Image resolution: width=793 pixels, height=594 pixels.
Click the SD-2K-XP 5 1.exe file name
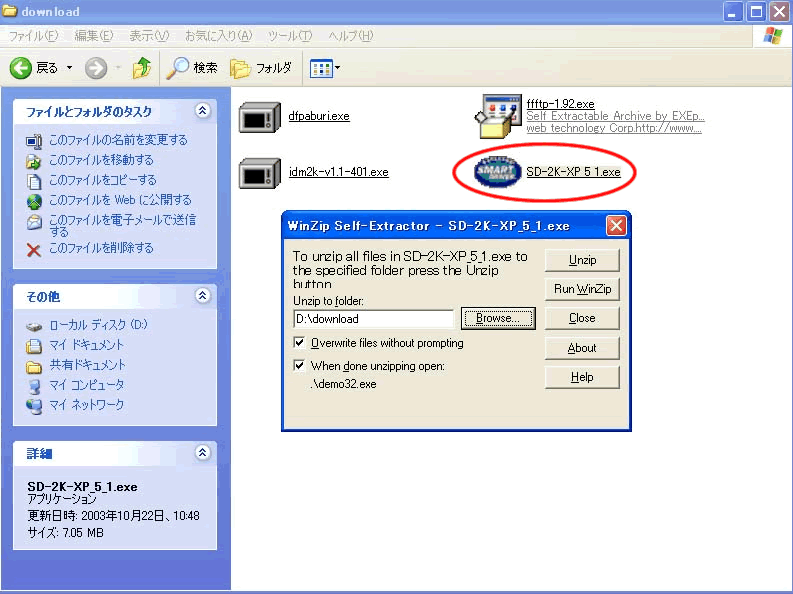(x=574, y=172)
